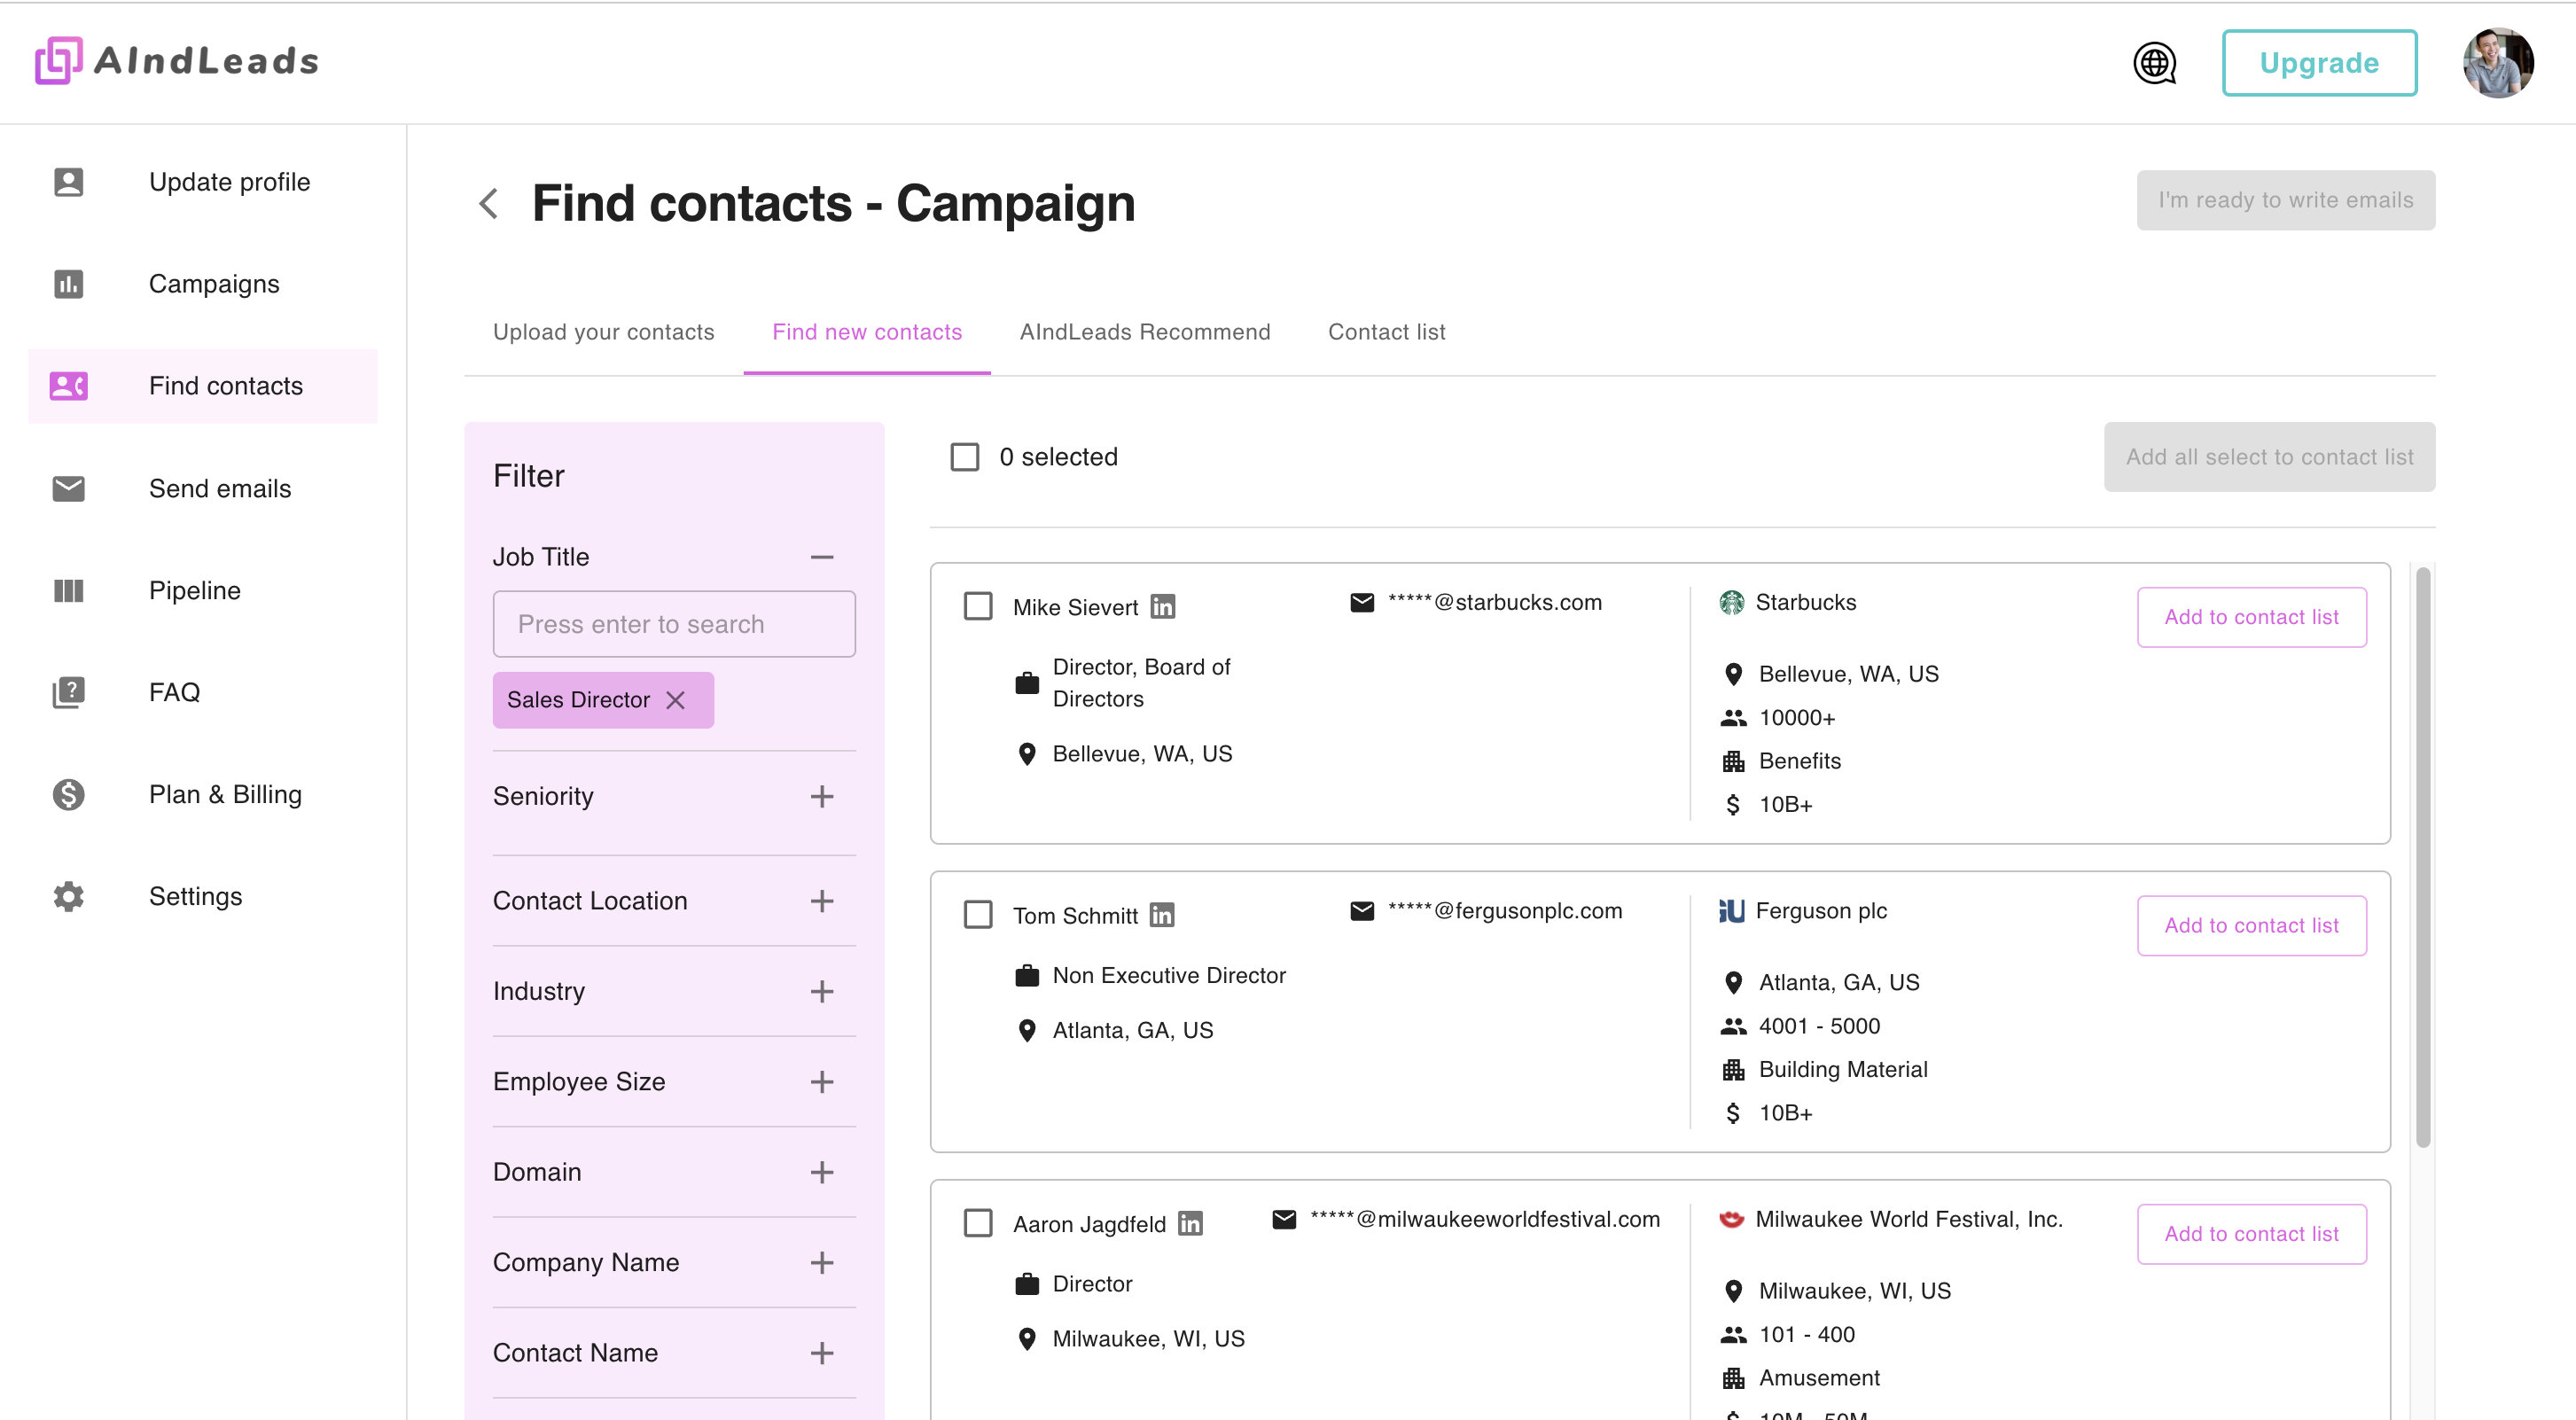Switch to the Contact list tab

(1386, 332)
